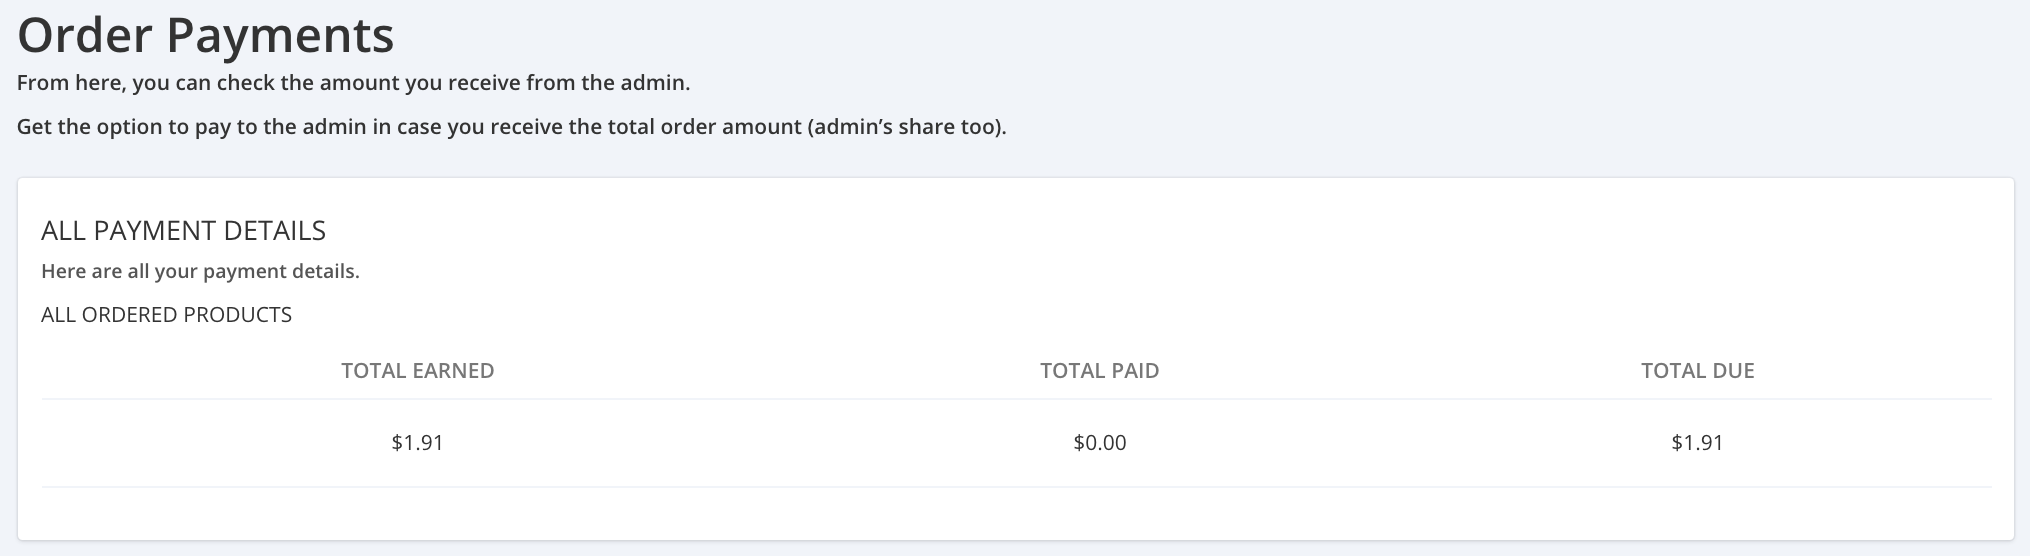Click the 'Get the option to pay' sentence

511,128
